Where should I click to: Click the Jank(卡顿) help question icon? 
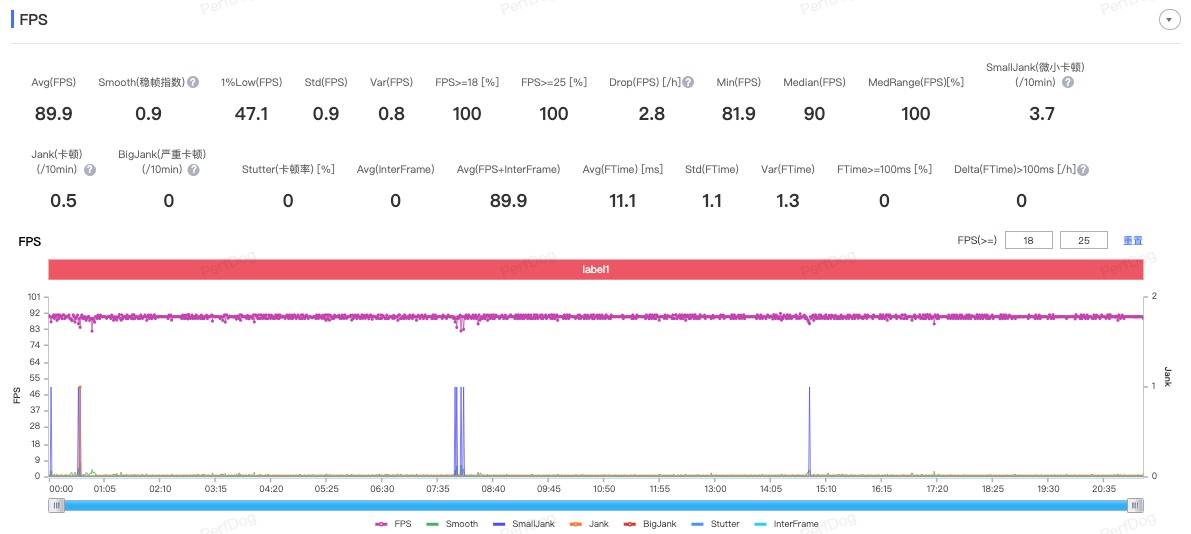pos(90,170)
